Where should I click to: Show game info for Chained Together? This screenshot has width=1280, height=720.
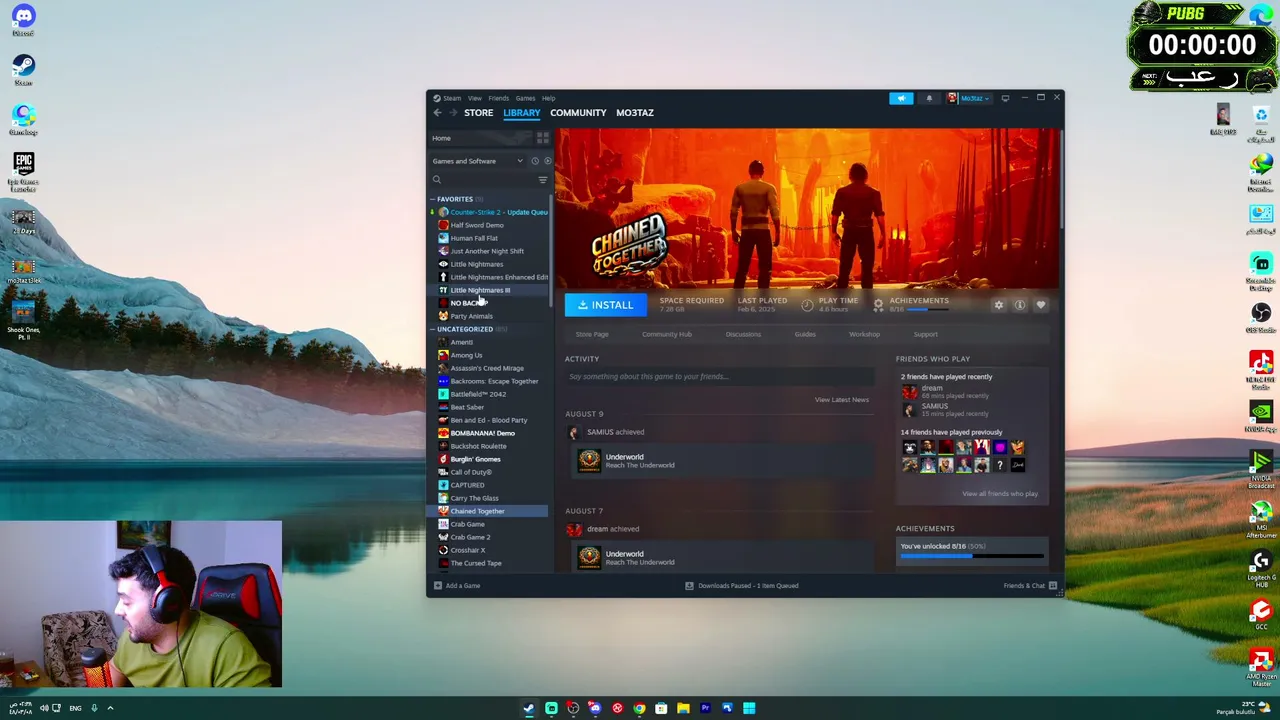(x=1019, y=305)
